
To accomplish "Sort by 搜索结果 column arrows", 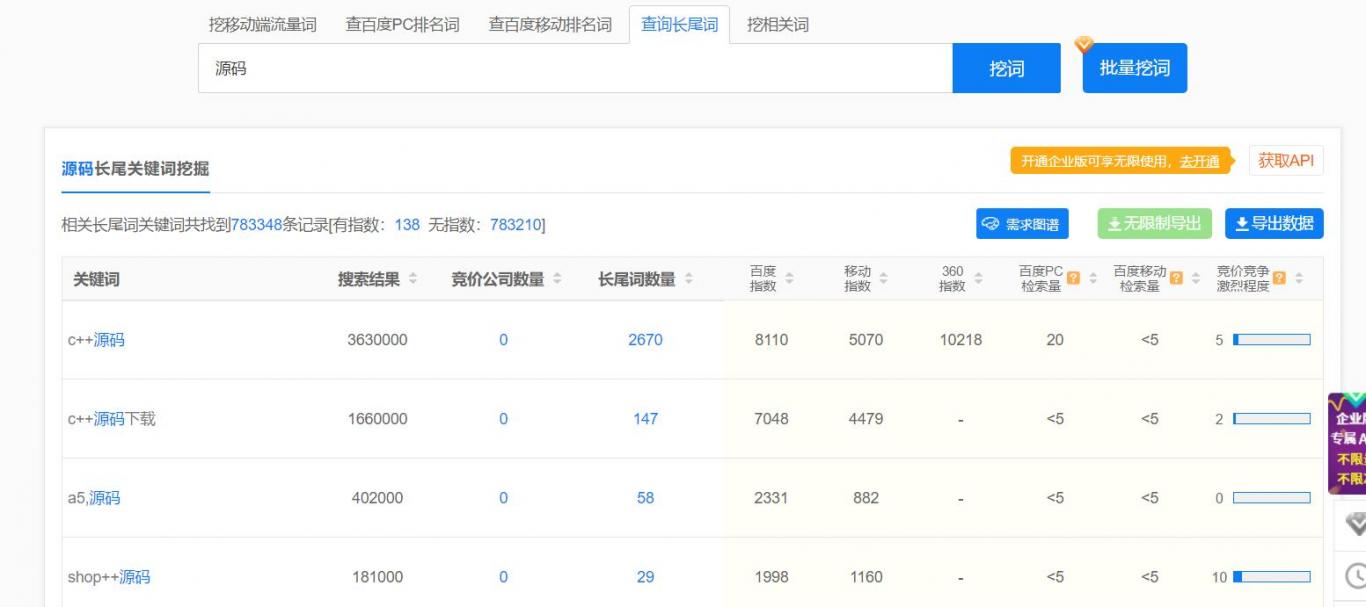I will point(413,279).
